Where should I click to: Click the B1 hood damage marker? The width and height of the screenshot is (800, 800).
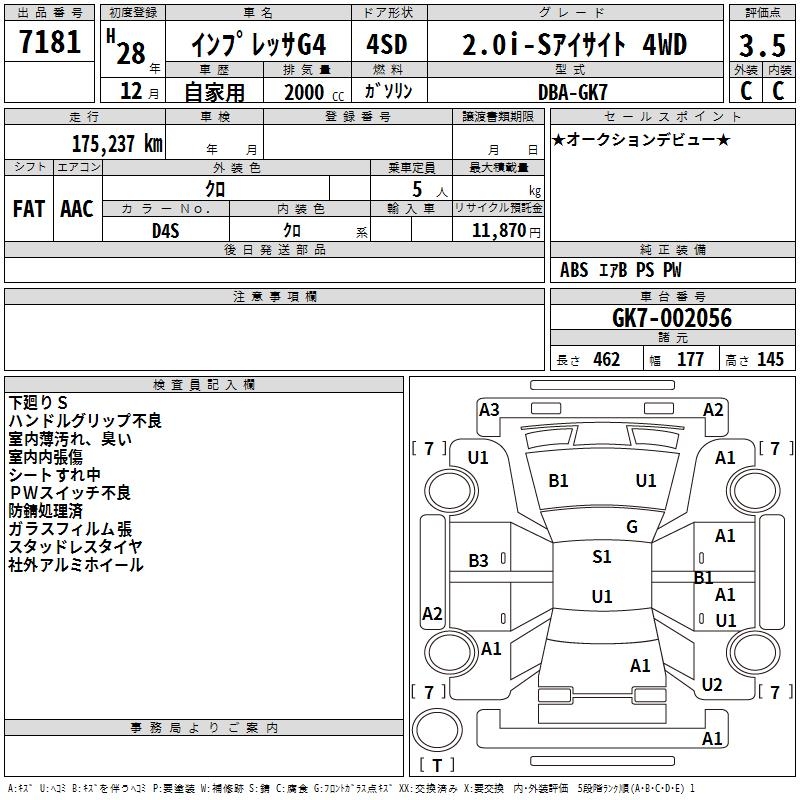[558, 480]
